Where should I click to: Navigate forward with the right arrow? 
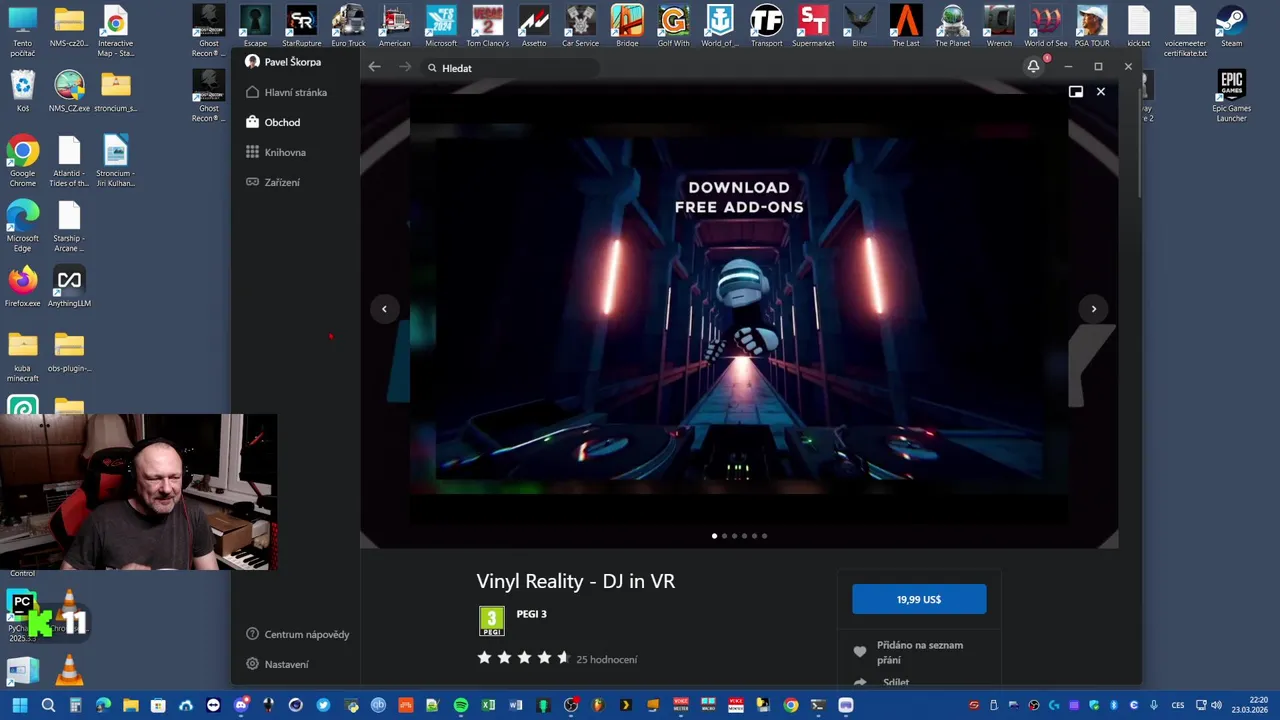pos(405,67)
